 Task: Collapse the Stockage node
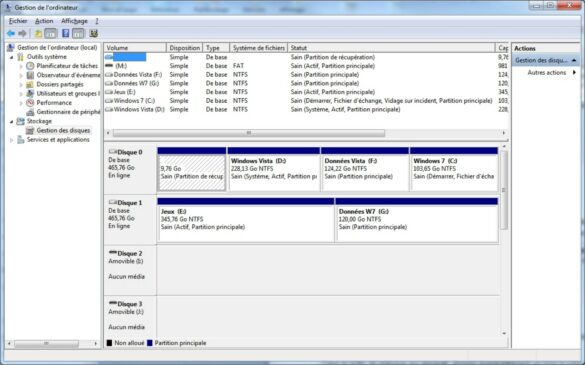coord(12,121)
